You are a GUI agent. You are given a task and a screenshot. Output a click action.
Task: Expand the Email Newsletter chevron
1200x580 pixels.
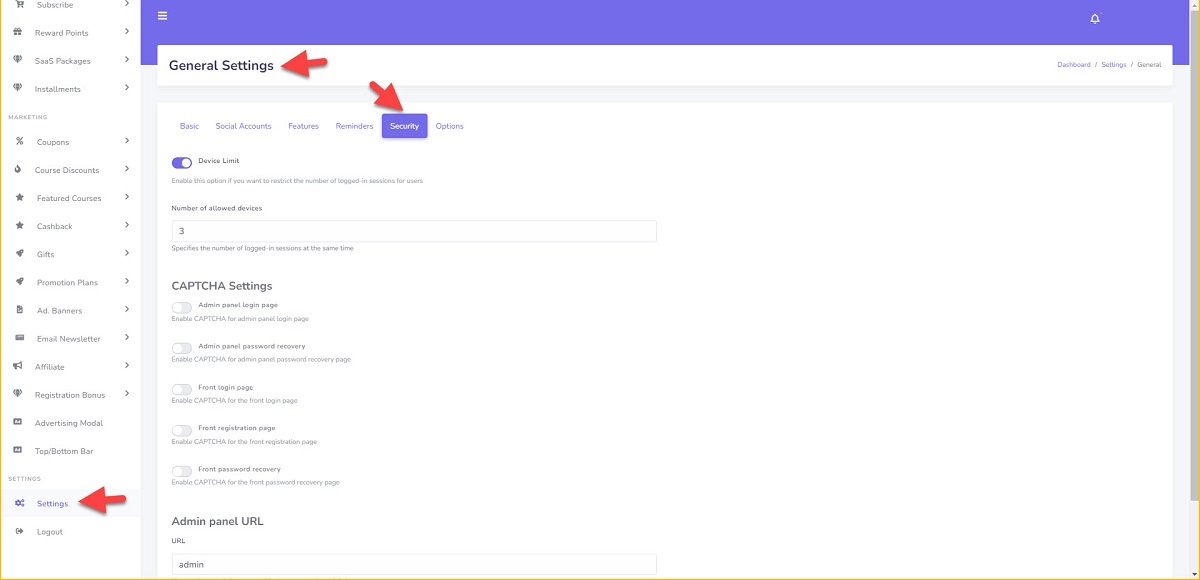[127, 338]
